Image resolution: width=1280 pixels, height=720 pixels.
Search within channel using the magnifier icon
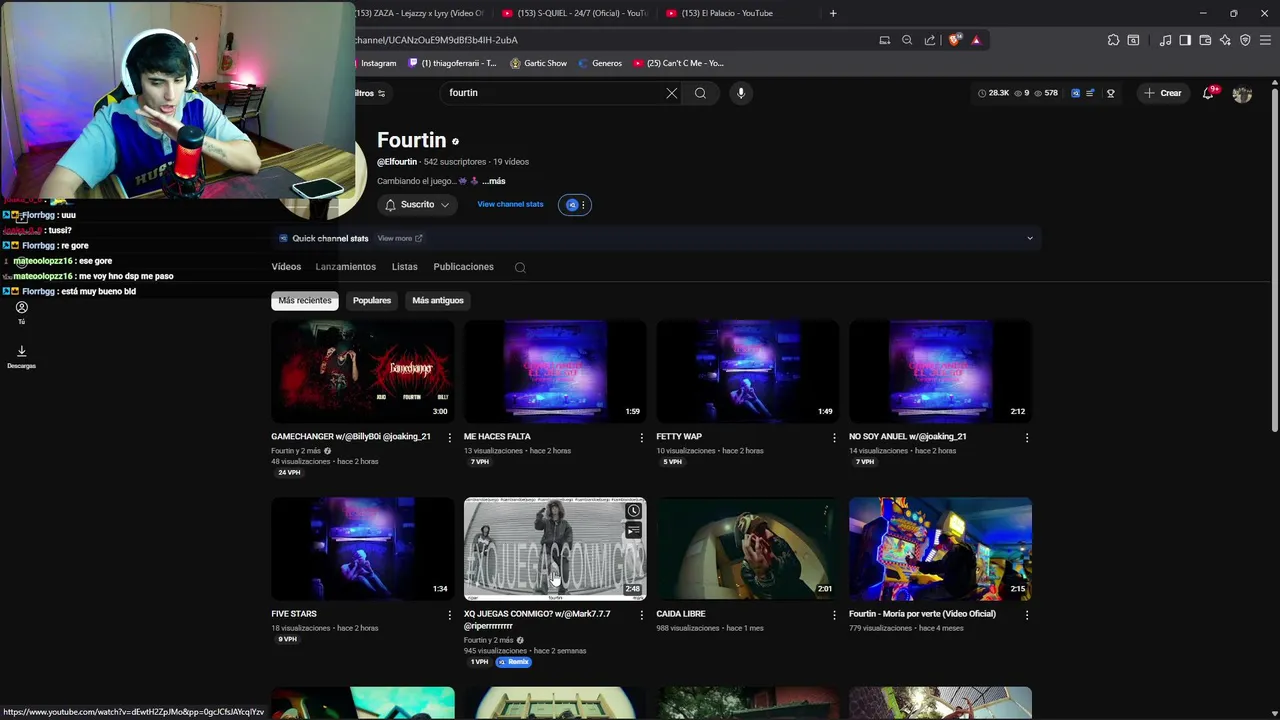point(520,267)
